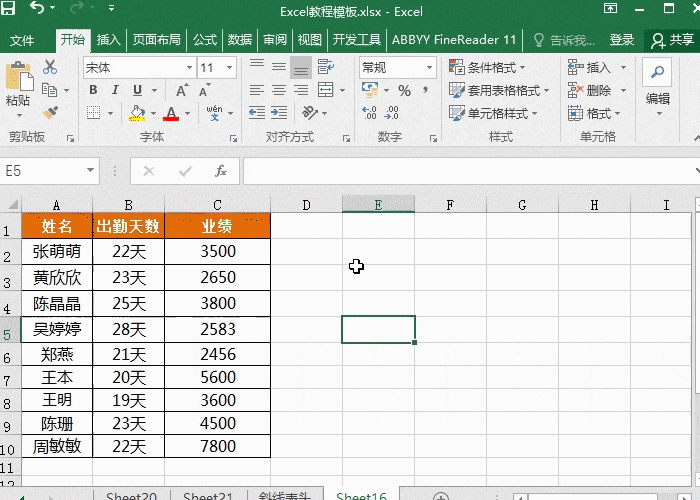Image resolution: width=700 pixels, height=500 pixels.
Task: Click the find magnifier editing icon
Action: [x=657, y=72]
